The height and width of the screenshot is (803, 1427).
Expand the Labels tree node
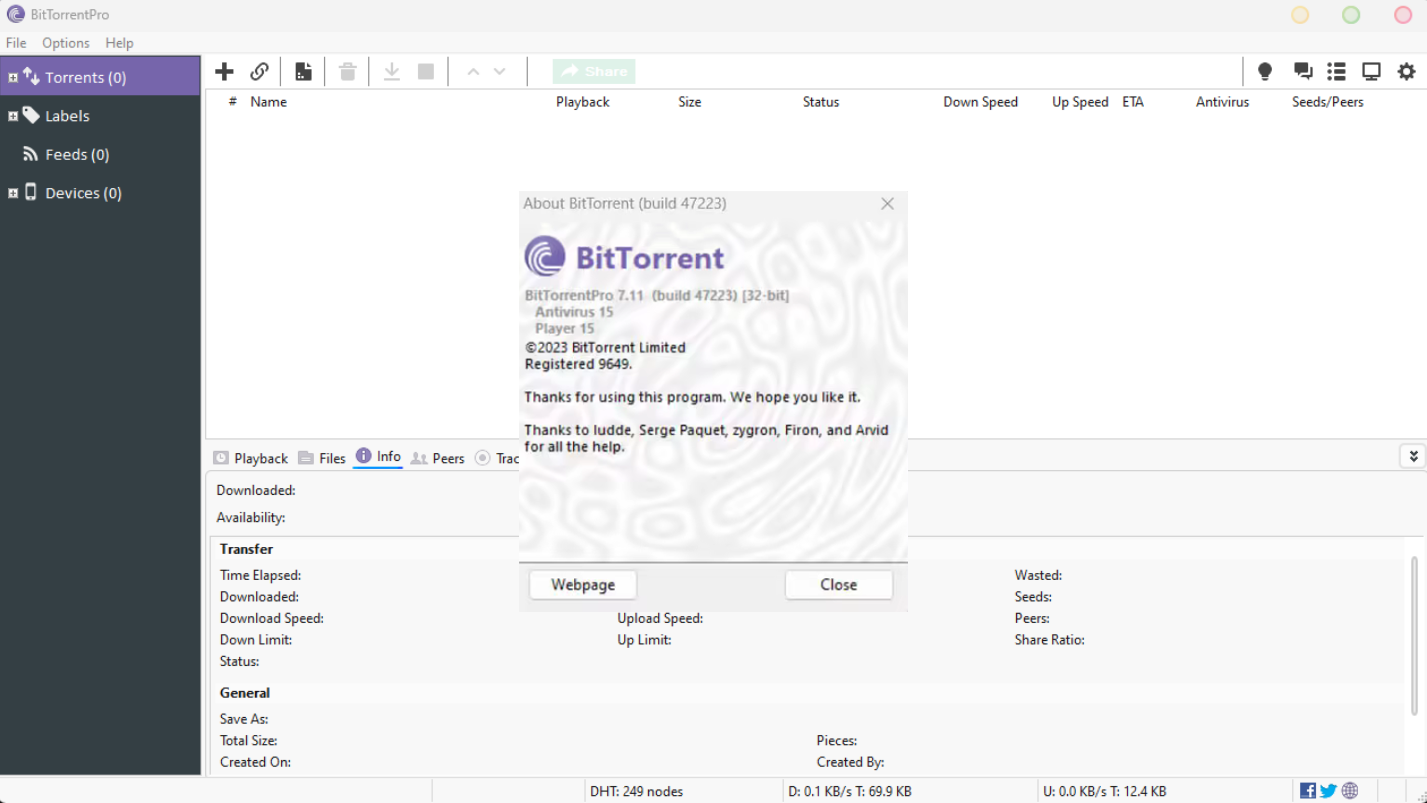click(13, 116)
